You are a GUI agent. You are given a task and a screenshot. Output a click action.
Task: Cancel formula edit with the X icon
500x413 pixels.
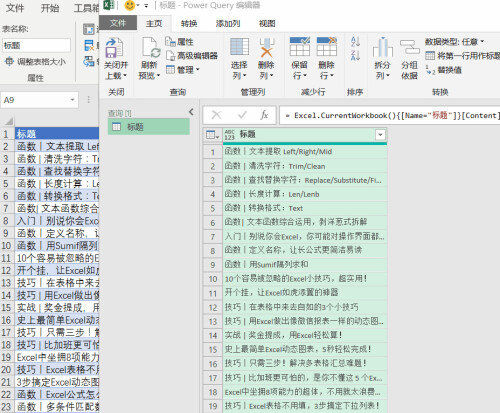pyautogui.click(x=217, y=115)
